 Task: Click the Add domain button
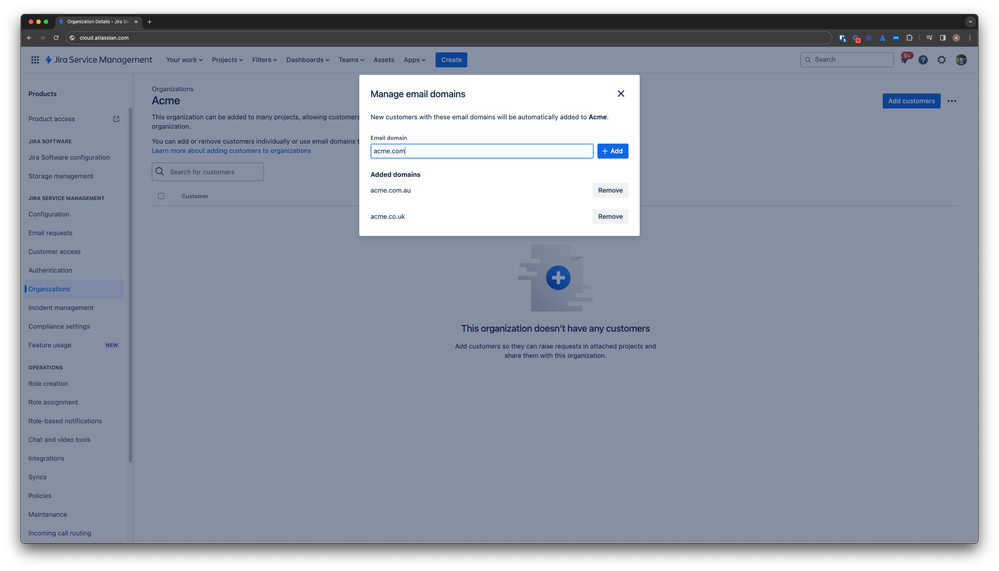pyautogui.click(x=612, y=151)
